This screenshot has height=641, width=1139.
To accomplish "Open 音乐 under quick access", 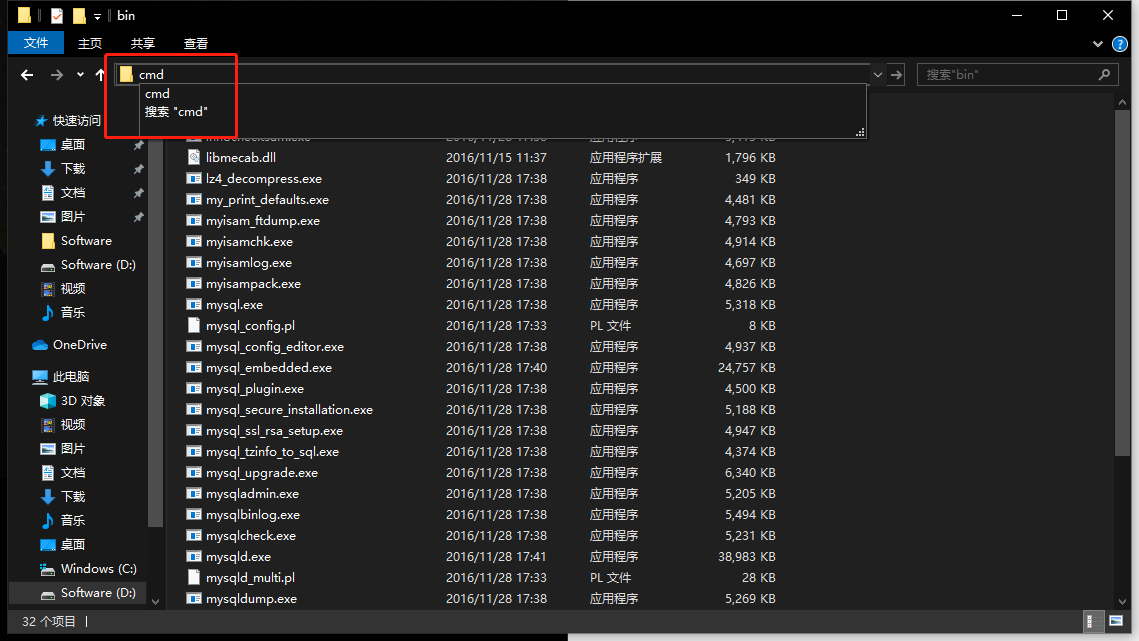I will point(73,313).
